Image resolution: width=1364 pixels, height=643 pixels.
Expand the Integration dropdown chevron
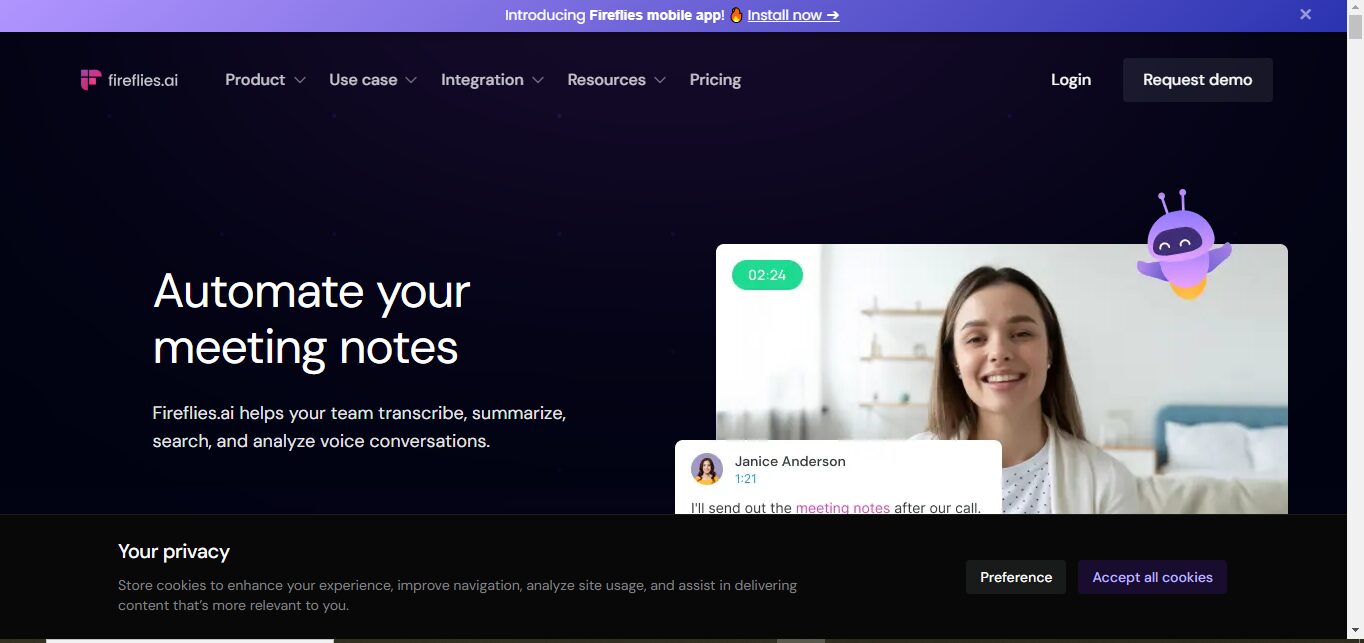click(538, 80)
